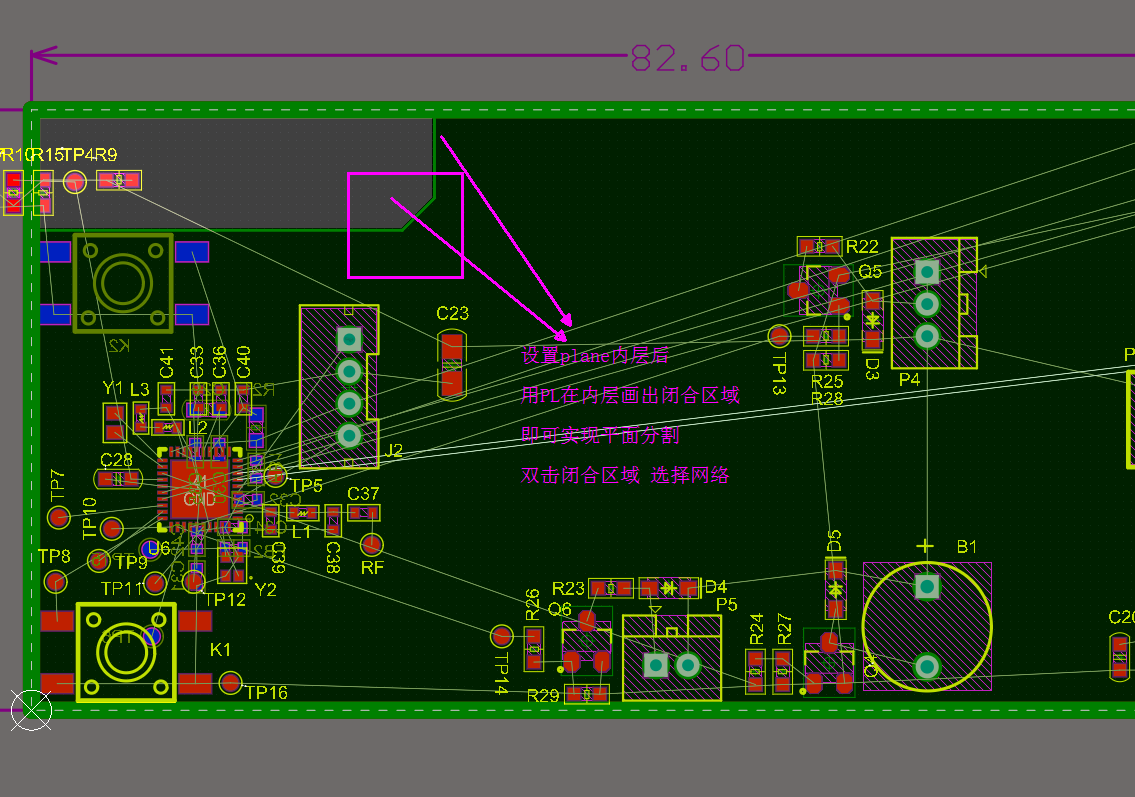
Task: Click the TP12 test point pad
Action: [x=194, y=581]
